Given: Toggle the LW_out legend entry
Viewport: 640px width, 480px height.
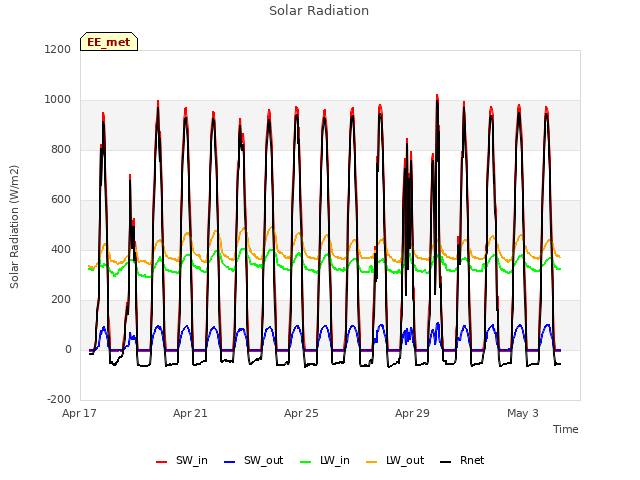Looking at the screenshot, I should pos(395,460).
